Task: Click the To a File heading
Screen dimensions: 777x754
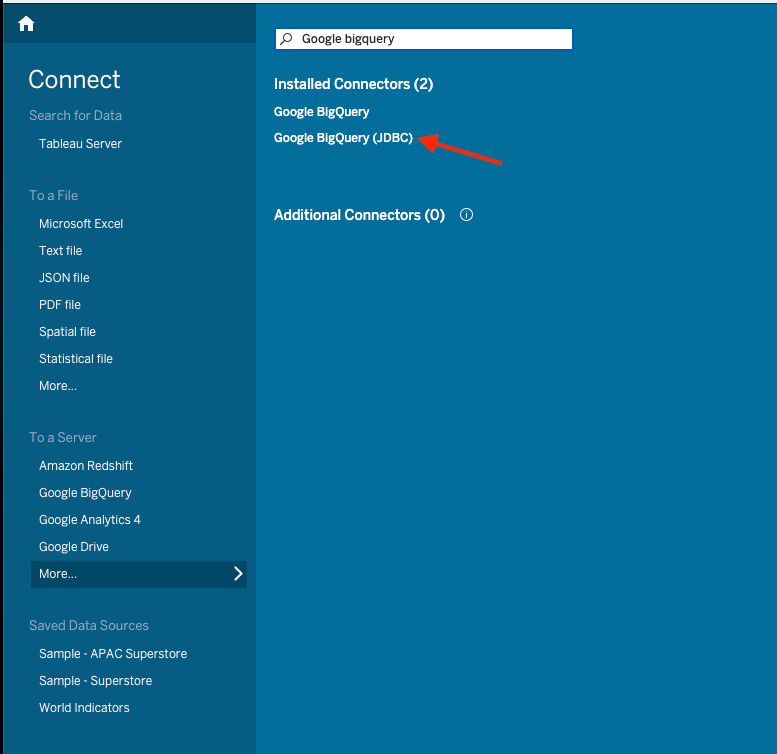Action: (x=54, y=196)
